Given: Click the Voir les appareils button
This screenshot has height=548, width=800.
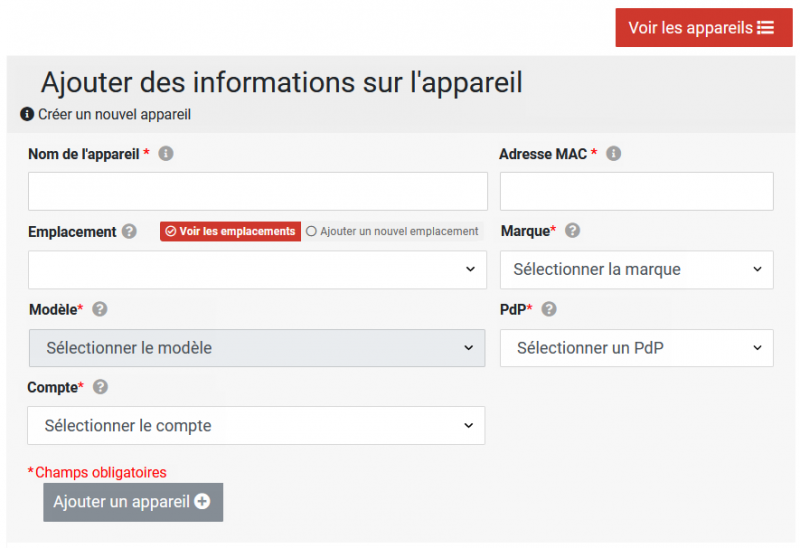Looking at the screenshot, I should coord(704,28).
